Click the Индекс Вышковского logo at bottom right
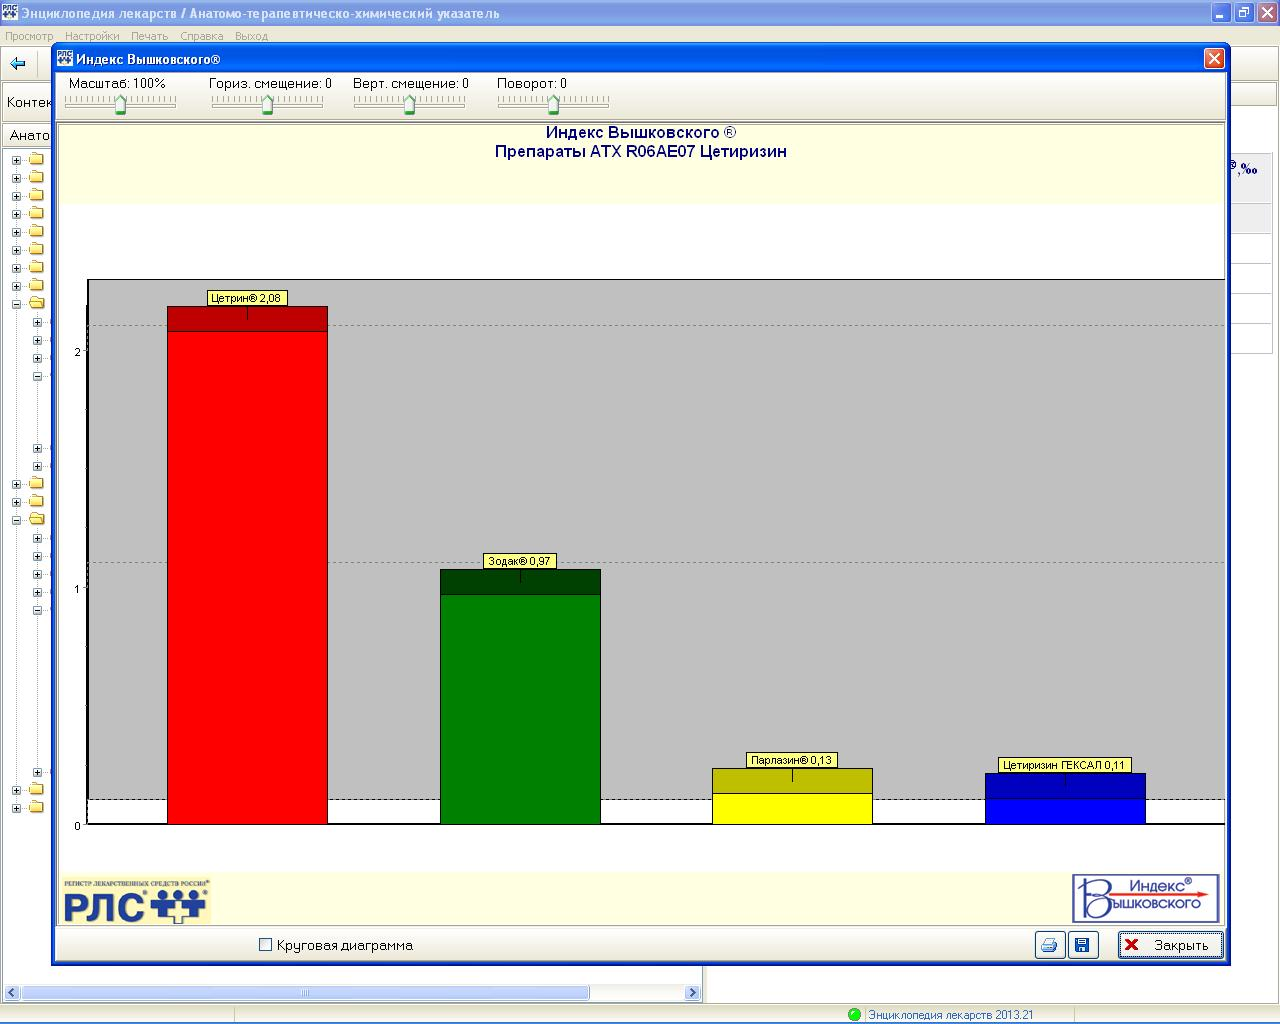 click(x=1145, y=898)
